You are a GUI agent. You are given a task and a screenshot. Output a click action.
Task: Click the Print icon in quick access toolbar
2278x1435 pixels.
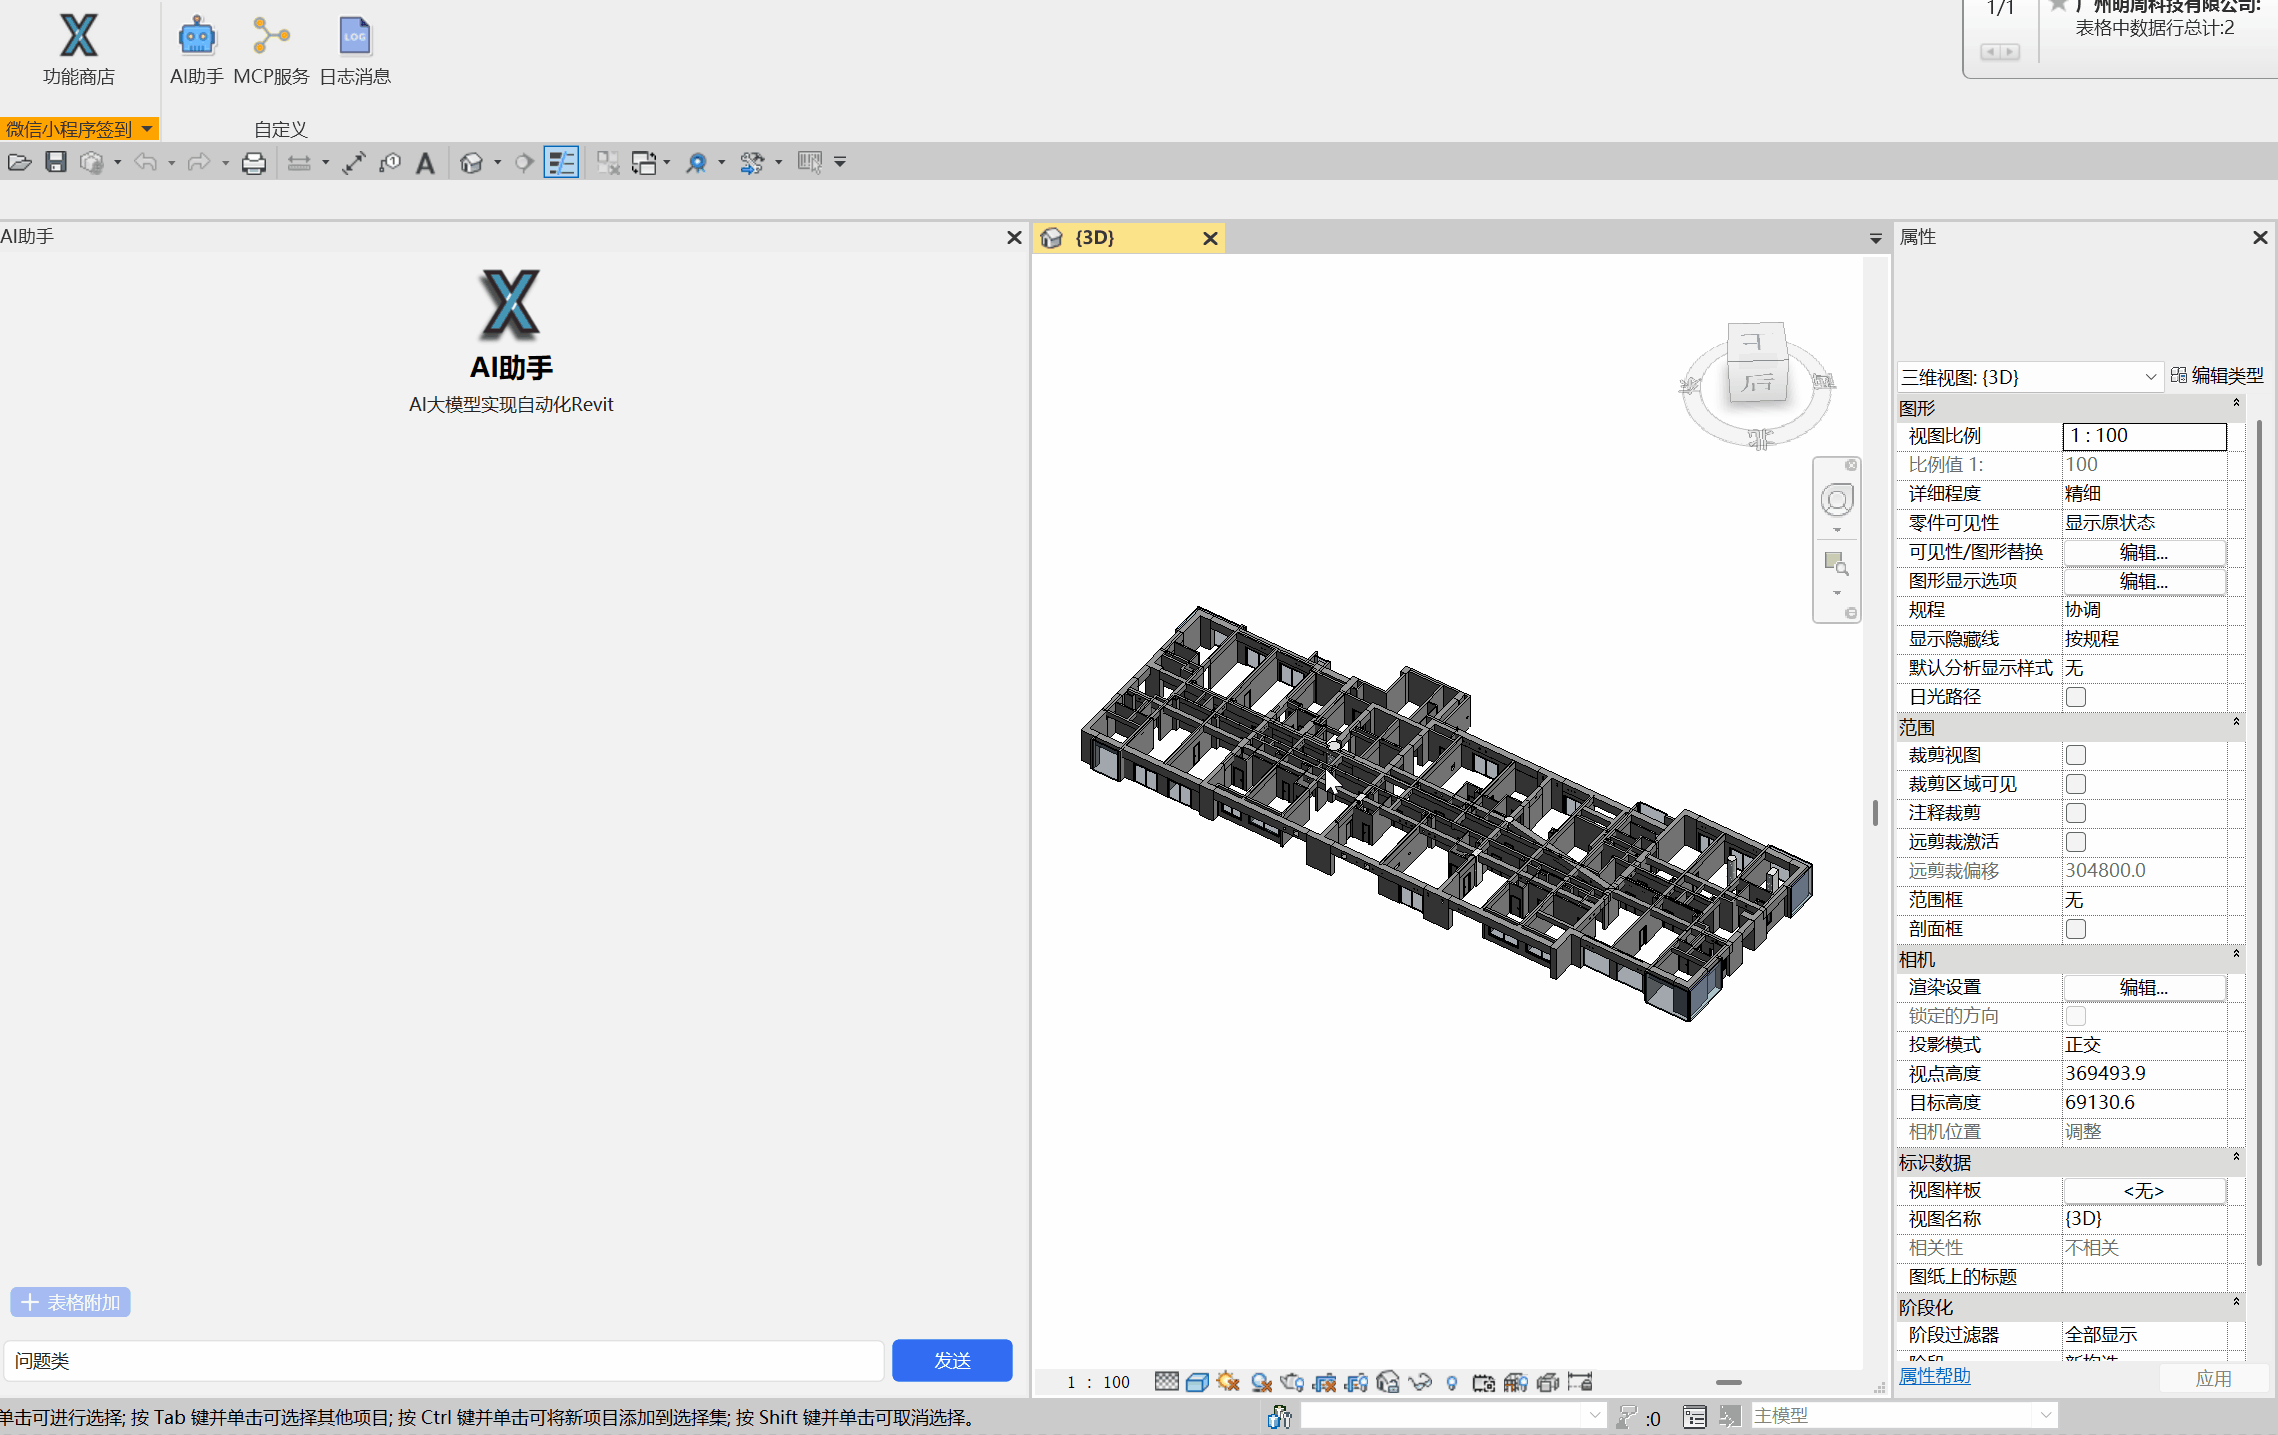coord(254,162)
